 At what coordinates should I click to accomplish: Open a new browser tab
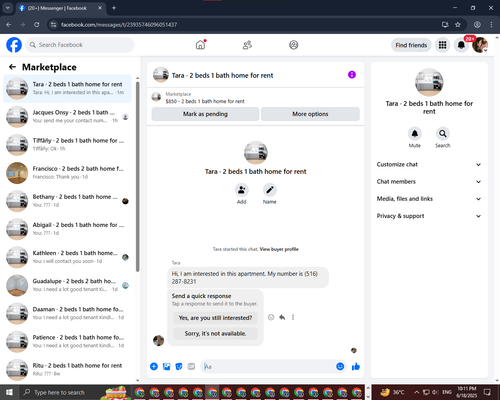[x=114, y=8]
